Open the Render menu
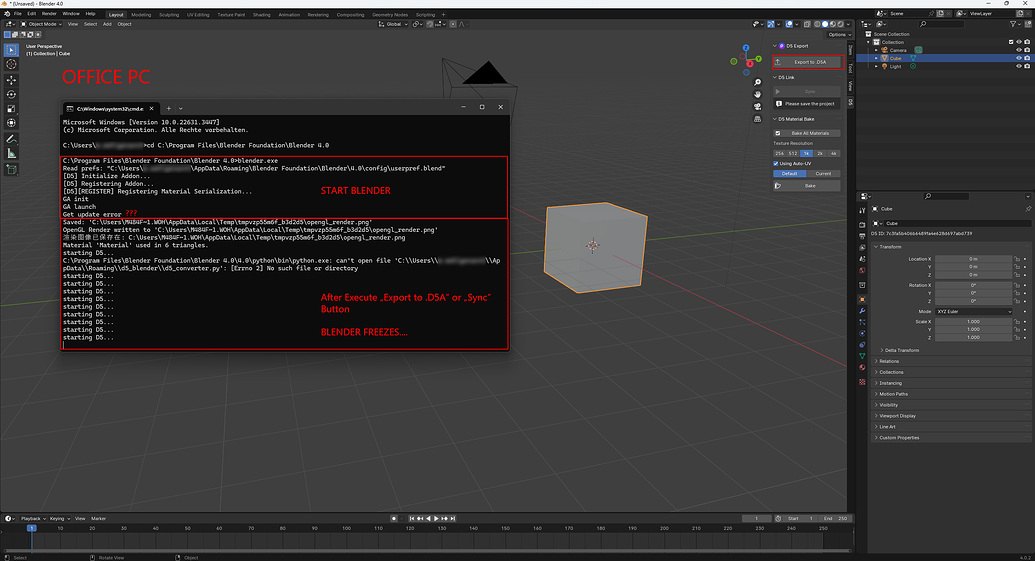This screenshot has height=561, width=1035. pyautogui.click(x=49, y=14)
